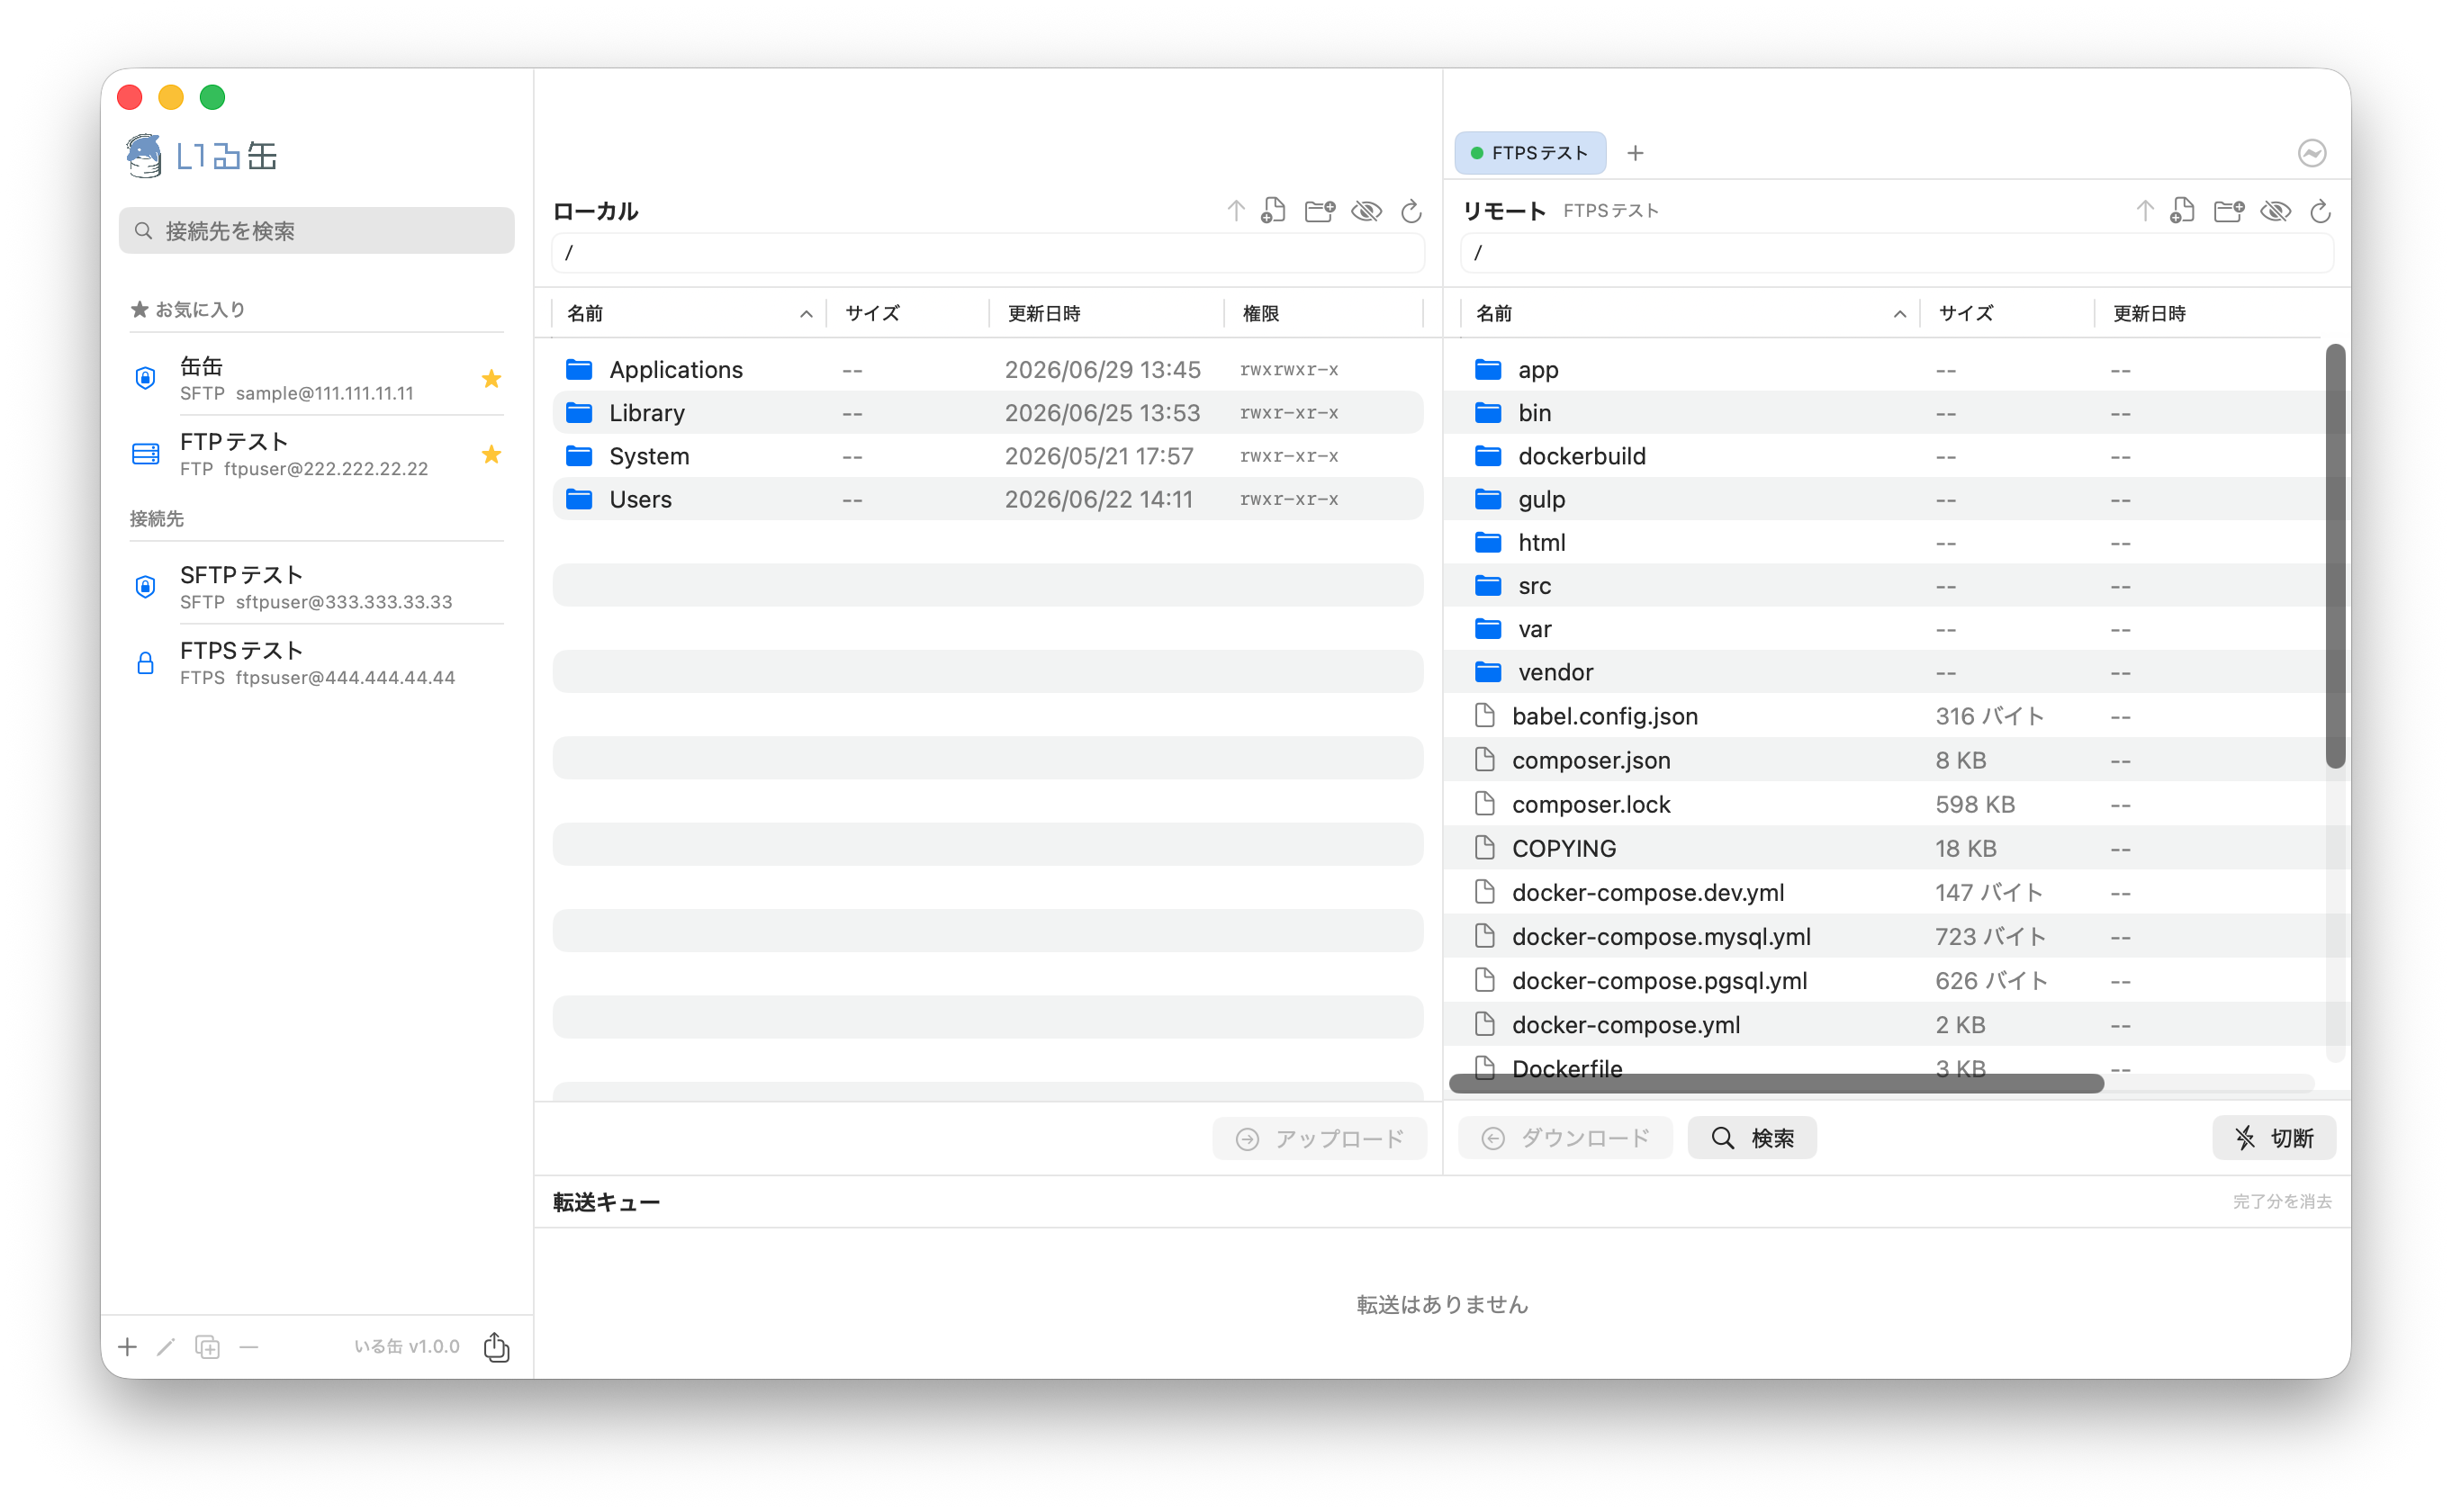Select FTPSテスト connection in sidebar
This screenshot has width=2452, height=1512.
tap(316, 663)
